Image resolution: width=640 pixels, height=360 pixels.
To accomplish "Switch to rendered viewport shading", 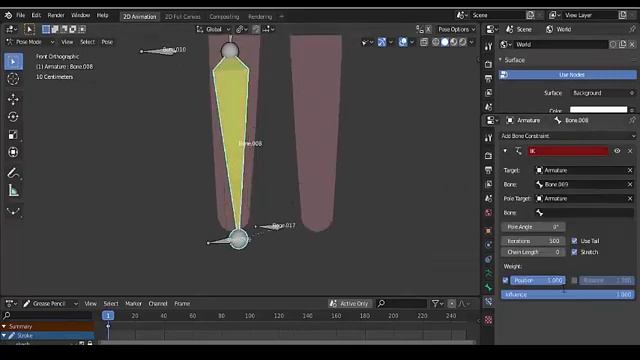I will pos(463,42).
